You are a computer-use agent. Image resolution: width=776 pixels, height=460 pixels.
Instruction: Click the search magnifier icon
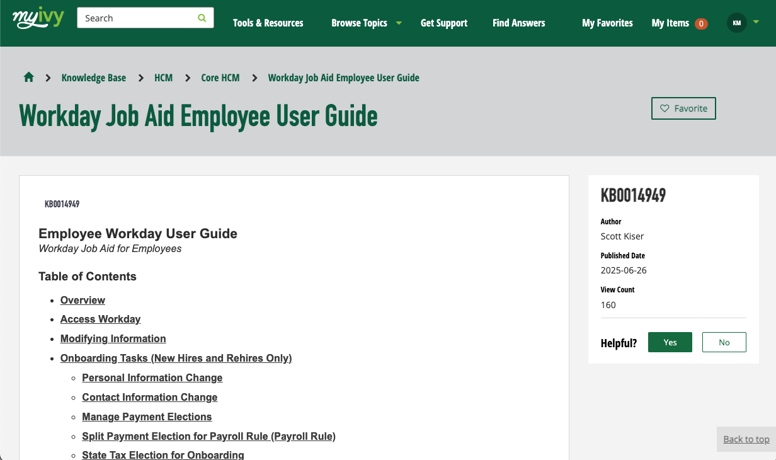pyautogui.click(x=202, y=18)
